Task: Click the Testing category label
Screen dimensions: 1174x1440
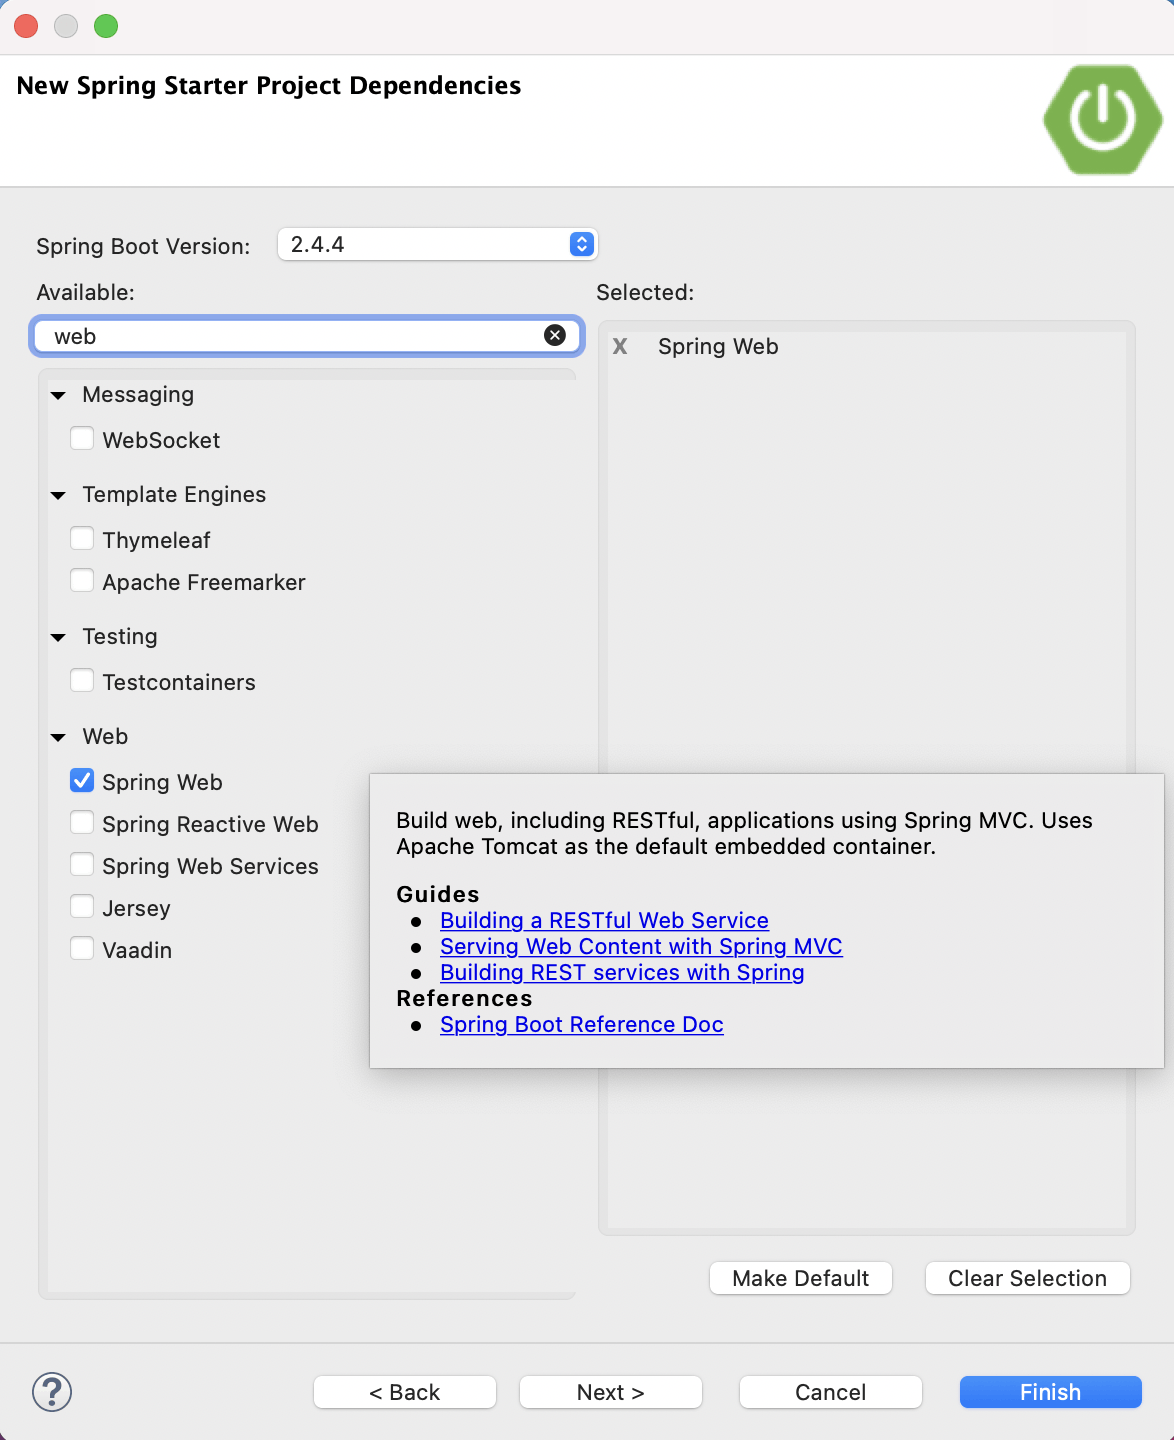Action: [120, 636]
